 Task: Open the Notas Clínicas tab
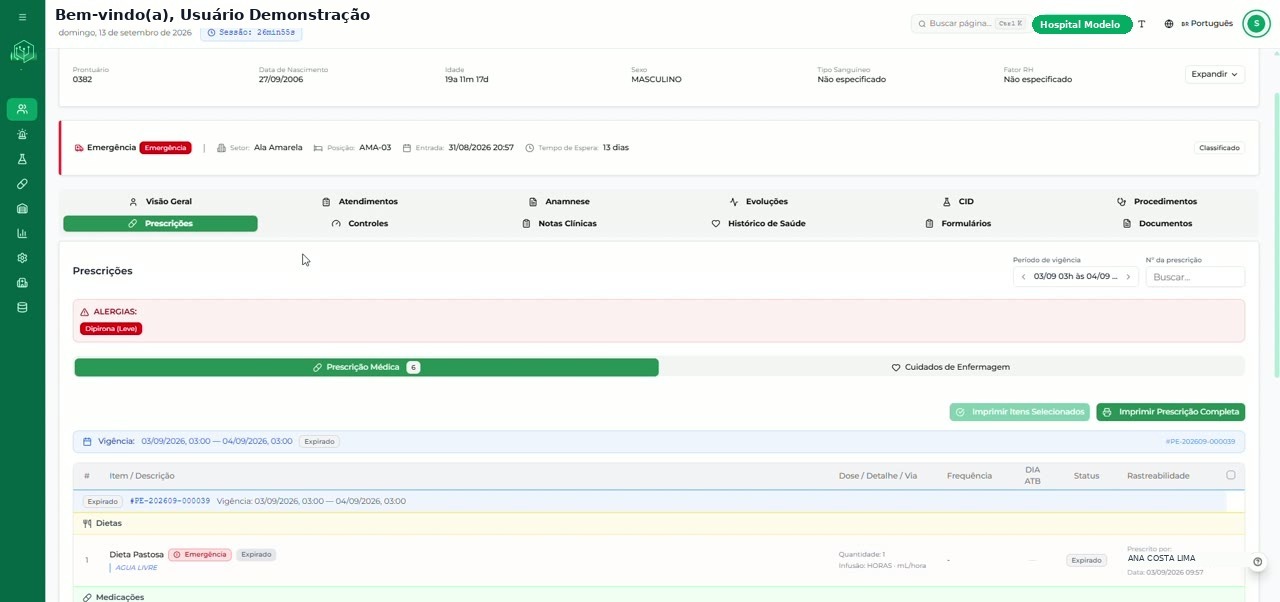[559, 224]
